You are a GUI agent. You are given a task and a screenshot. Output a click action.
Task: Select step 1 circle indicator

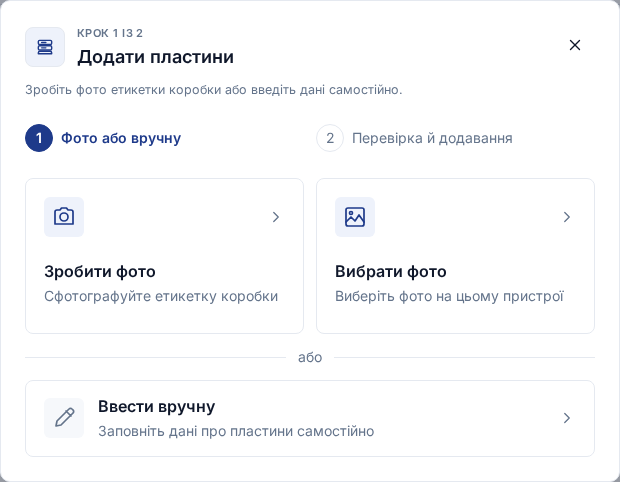39,138
